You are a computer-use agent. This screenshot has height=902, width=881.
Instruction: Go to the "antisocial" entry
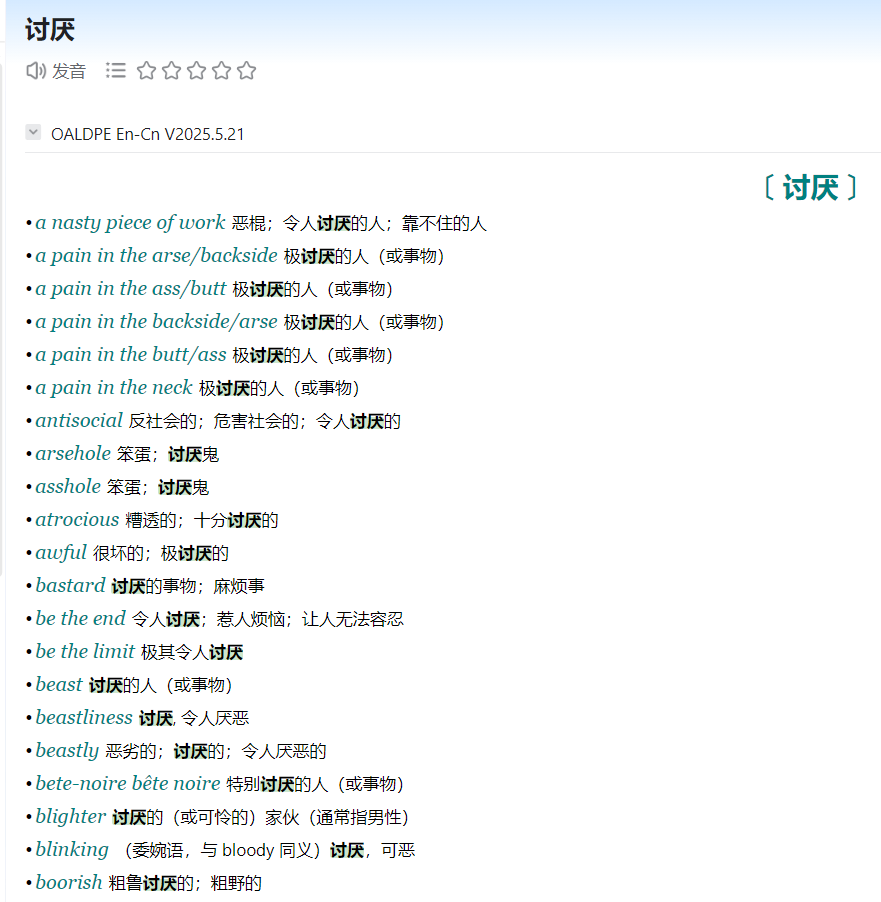point(79,421)
